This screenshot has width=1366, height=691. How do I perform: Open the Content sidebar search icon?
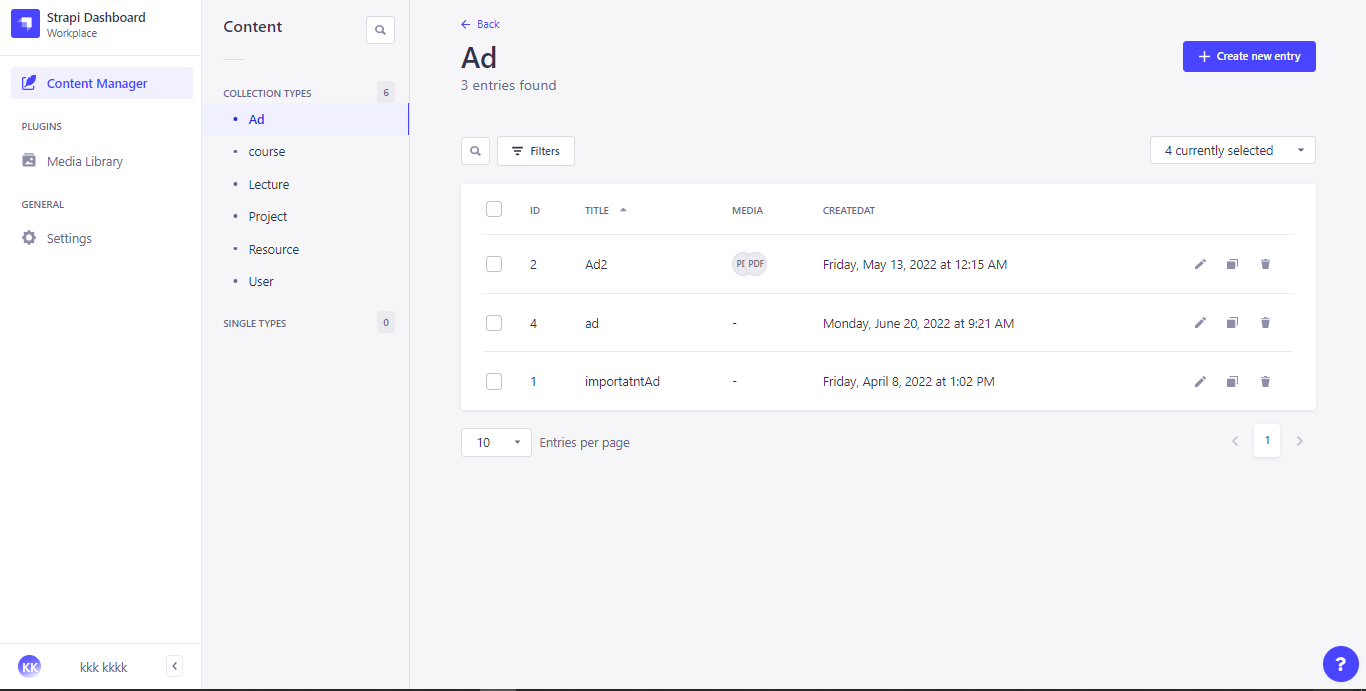point(380,30)
